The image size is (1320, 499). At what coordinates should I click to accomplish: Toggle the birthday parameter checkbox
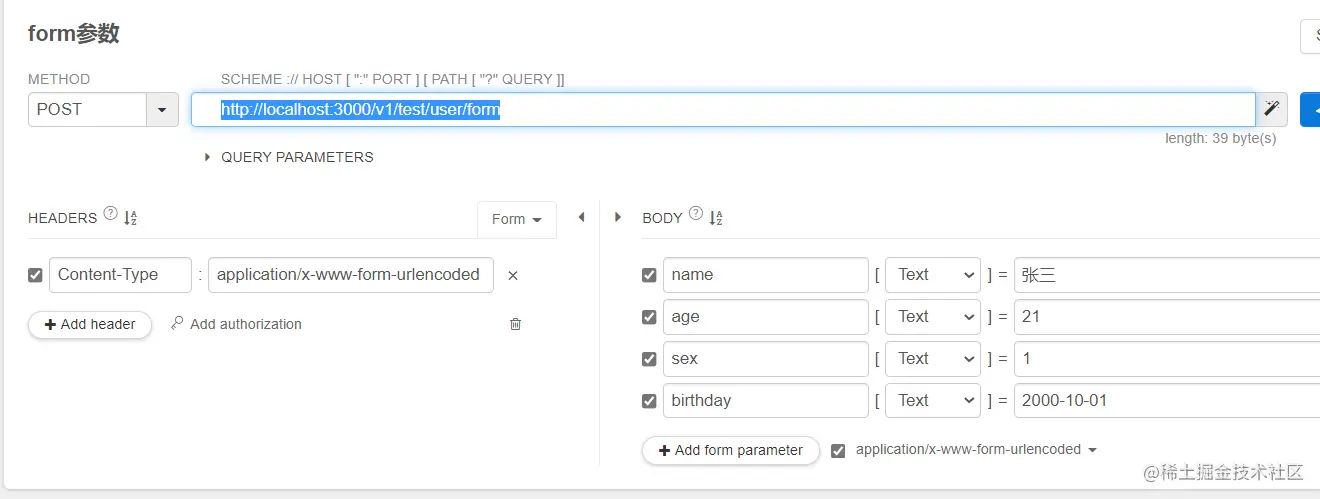tap(649, 401)
